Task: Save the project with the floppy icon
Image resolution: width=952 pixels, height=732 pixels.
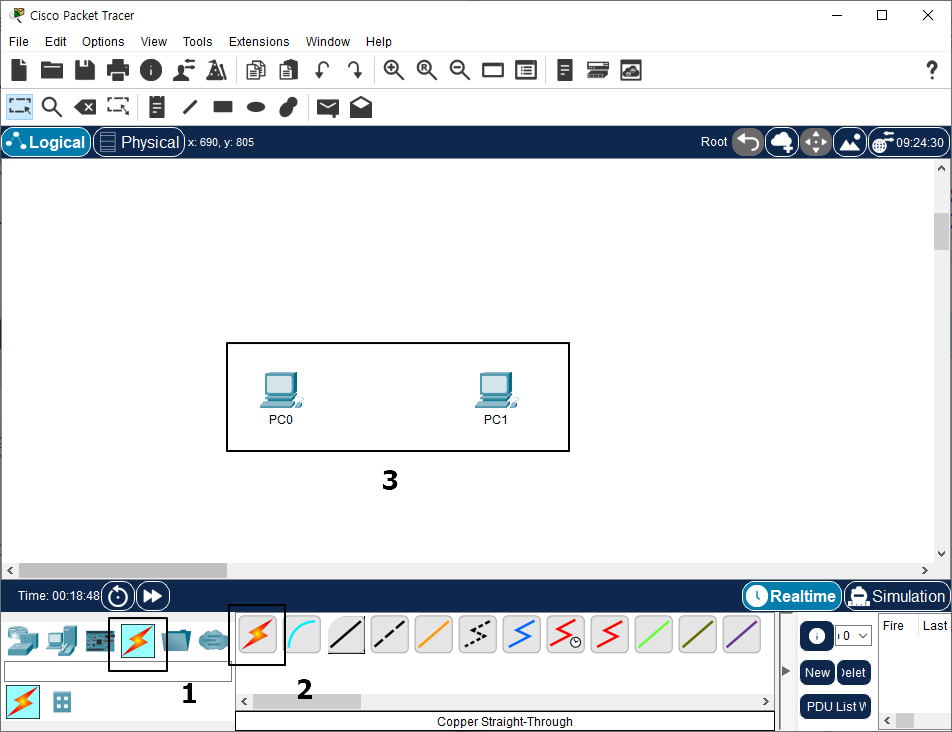Action: point(84,70)
